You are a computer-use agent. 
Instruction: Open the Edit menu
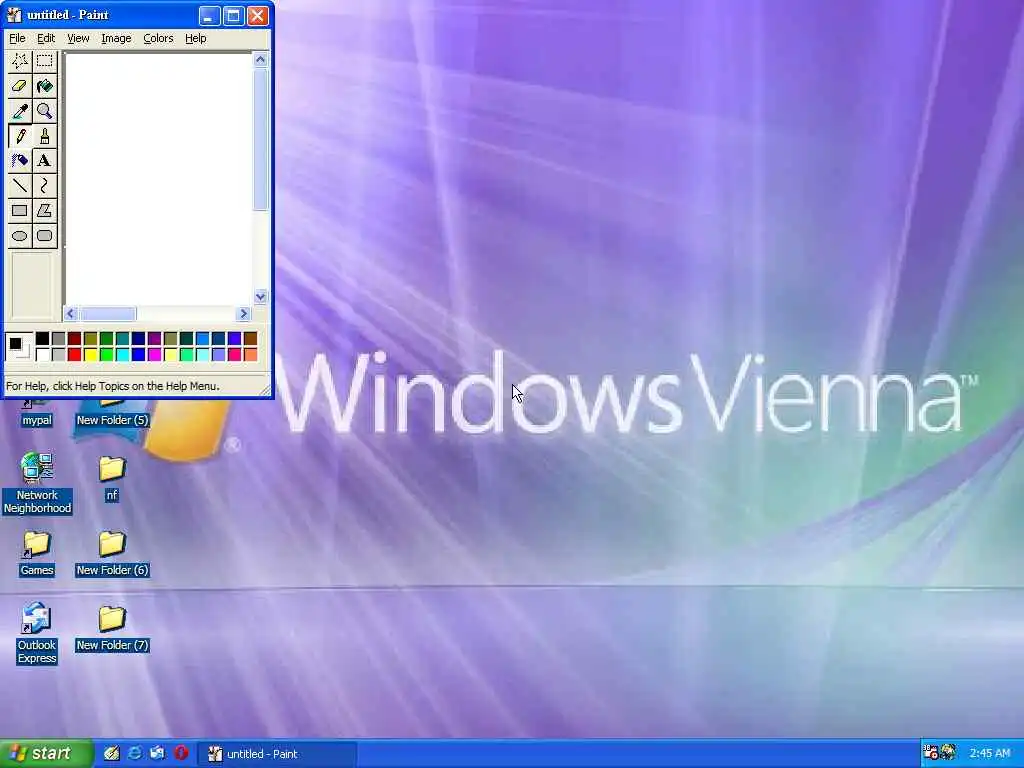pyautogui.click(x=46, y=39)
